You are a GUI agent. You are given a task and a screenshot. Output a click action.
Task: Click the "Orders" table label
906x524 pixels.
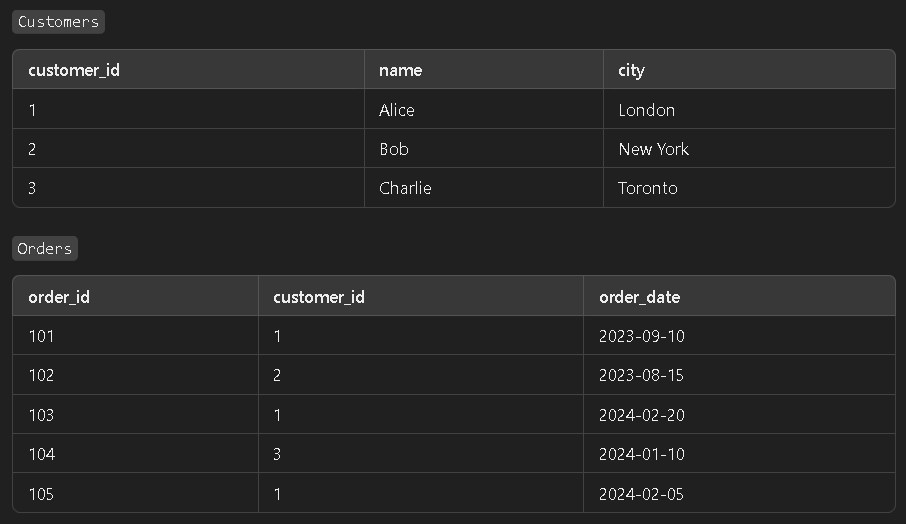tap(44, 248)
